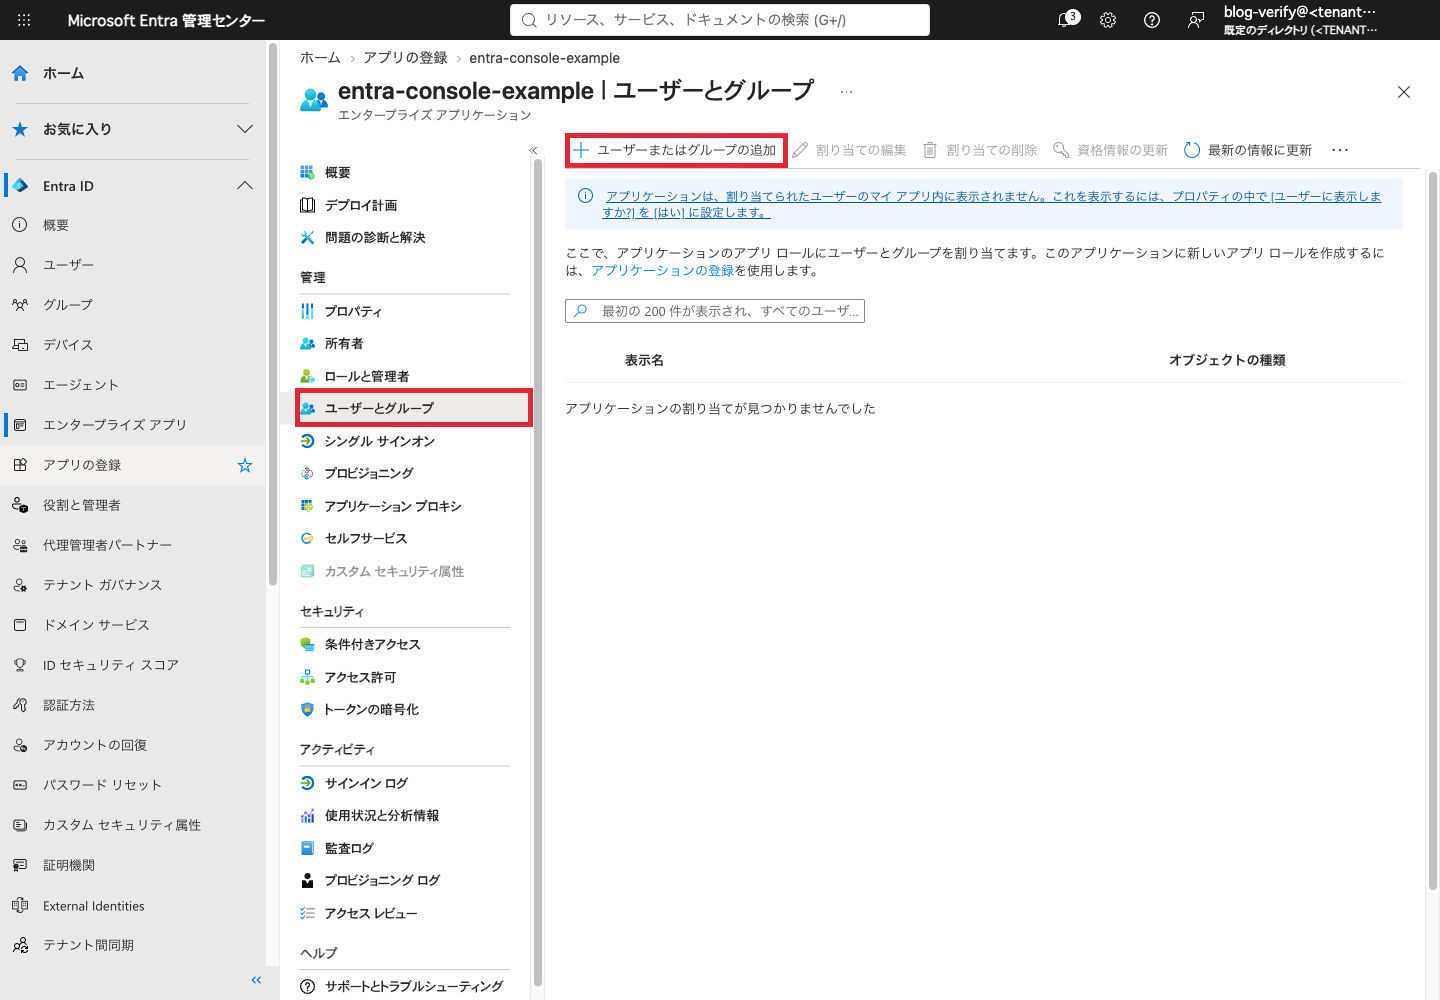Expand the お気に入り section

click(x=245, y=129)
